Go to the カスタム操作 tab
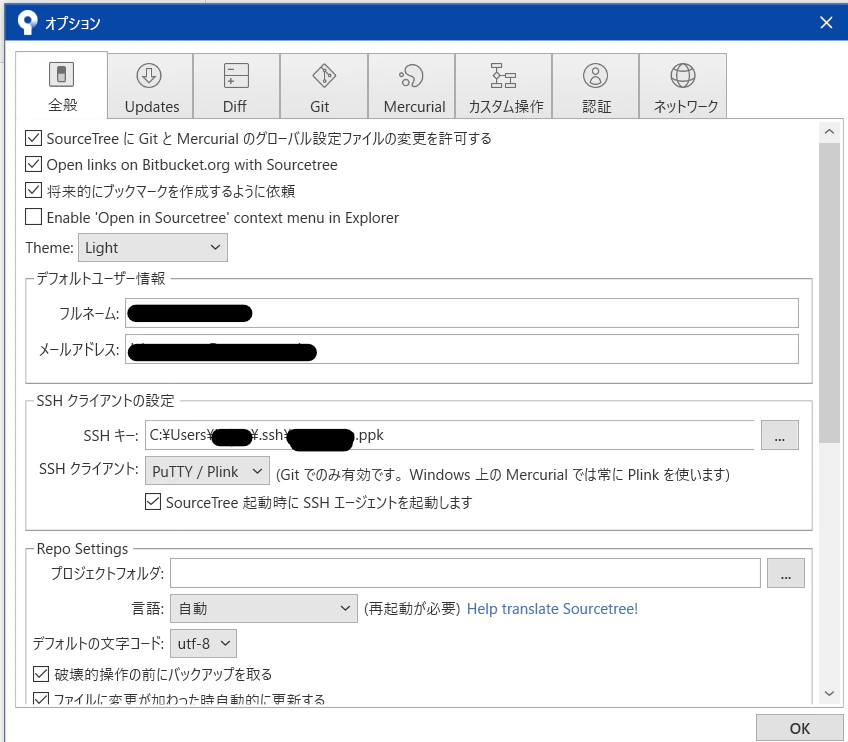This screenshot has height=742, width=848. coord(504,86)
